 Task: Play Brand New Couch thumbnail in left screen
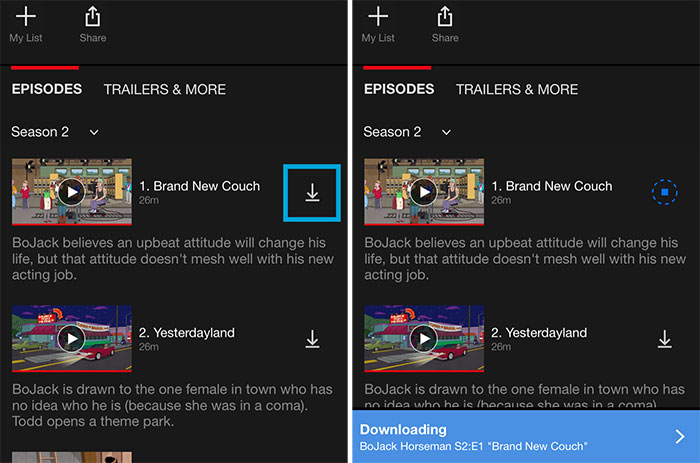72,192
